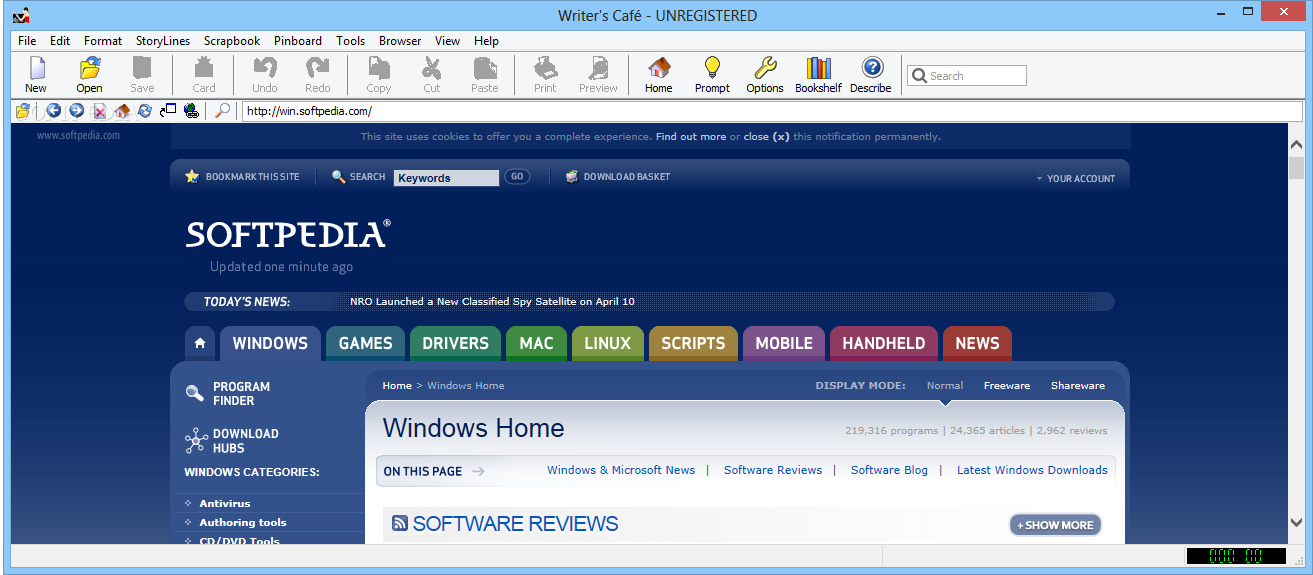This screenshot has height=575, width=1313.
Task: Click browser bar open-file folder icon
Action: (x=22, y=111)
